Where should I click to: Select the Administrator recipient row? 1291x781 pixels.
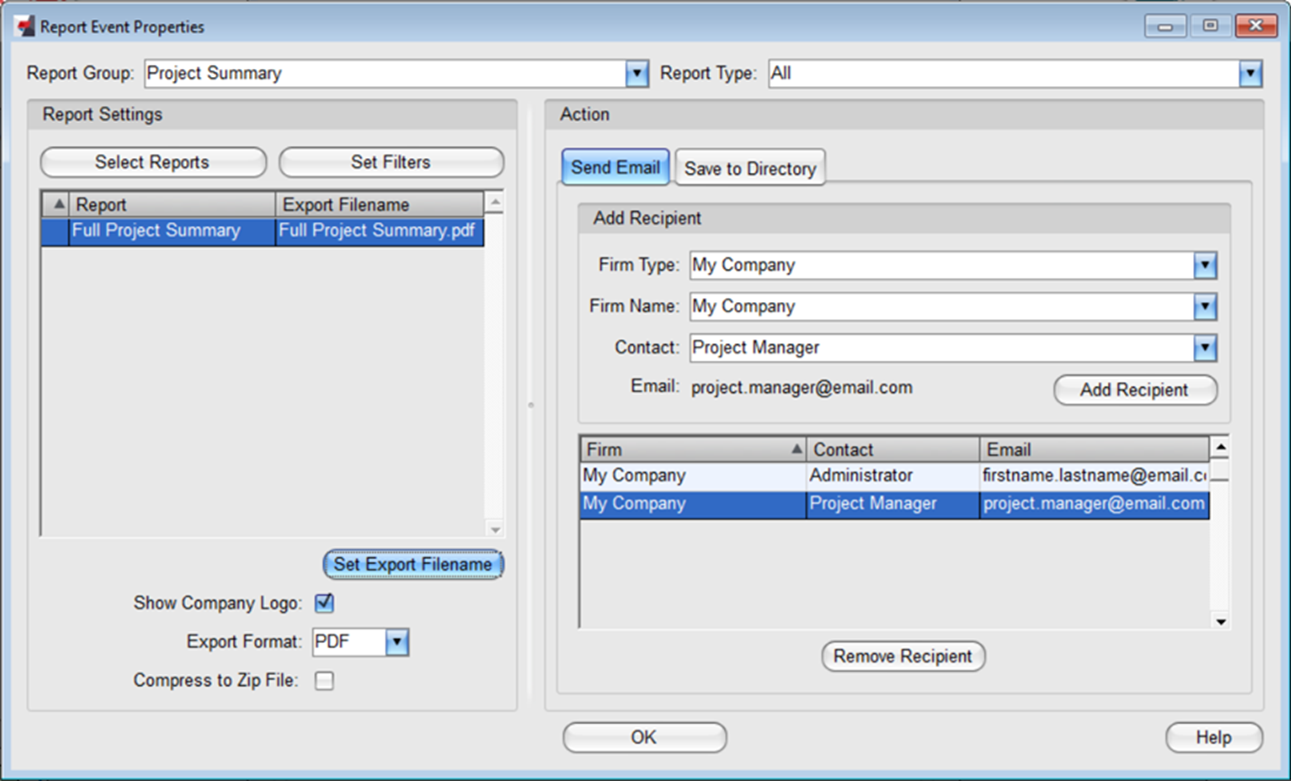coord(860,476)
